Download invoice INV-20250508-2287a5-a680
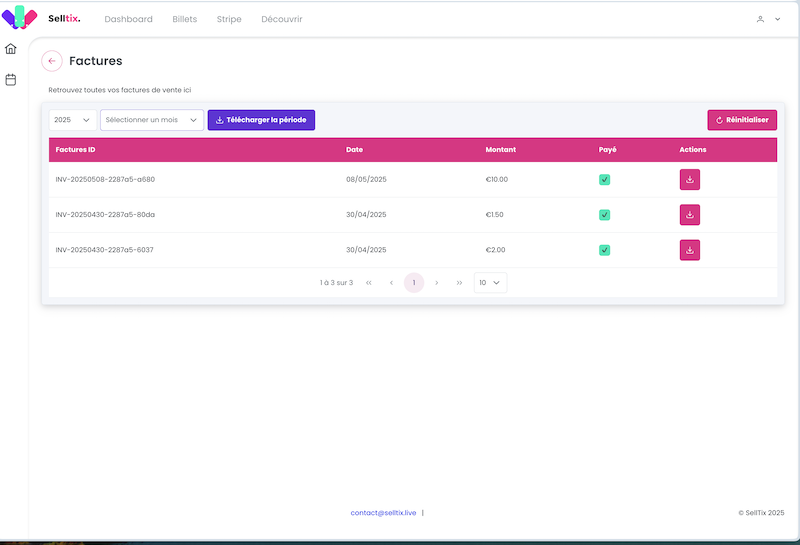The image size is (800, 545). (x=689, y=180)
